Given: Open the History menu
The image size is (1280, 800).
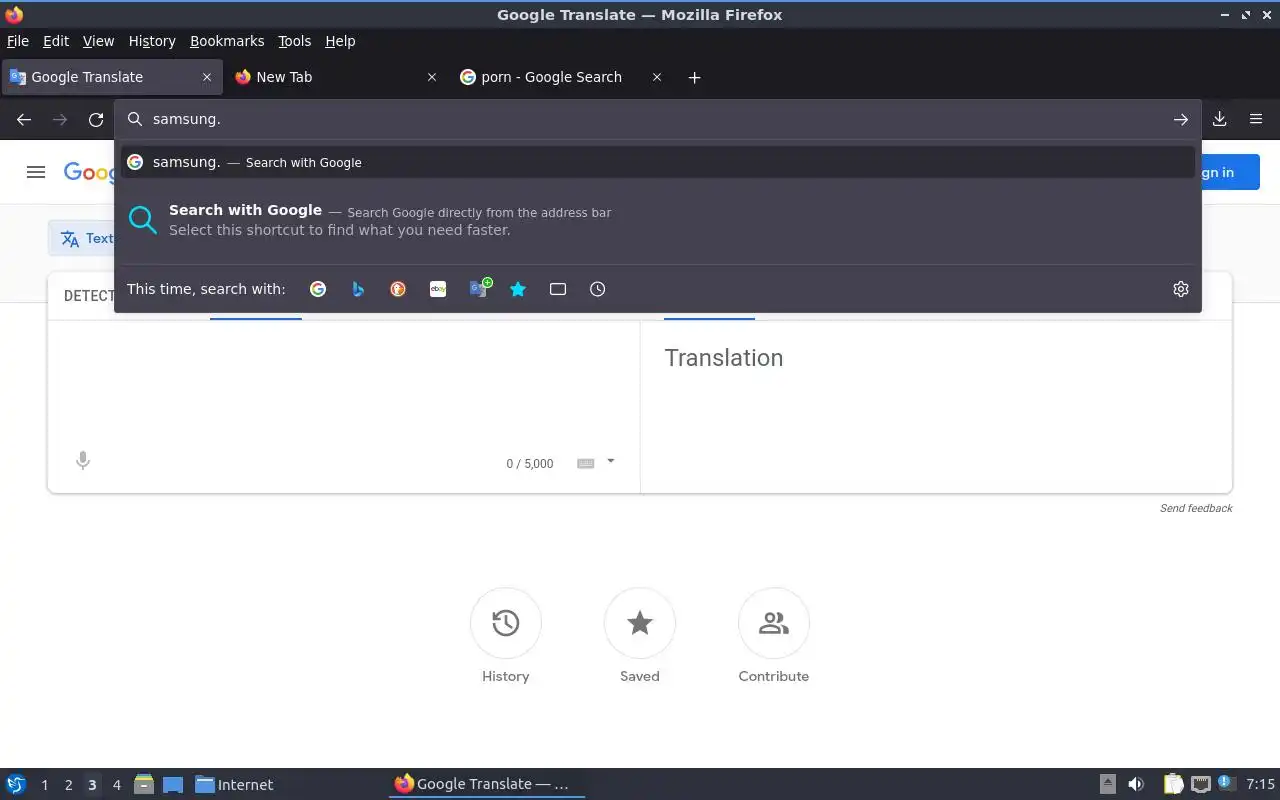Looking at the screenshot, I should tap(152, 41).
